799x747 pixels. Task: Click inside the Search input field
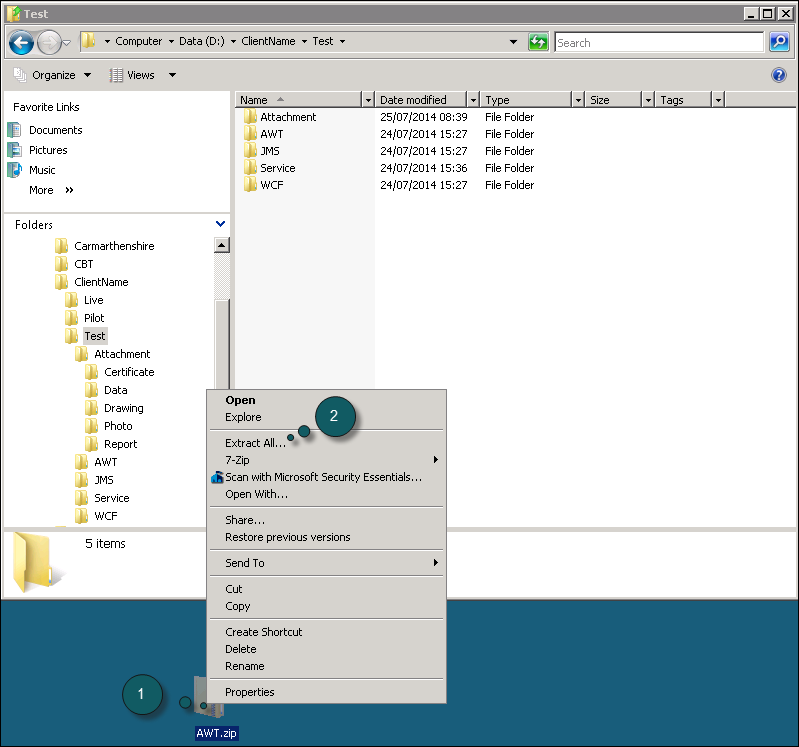pos(659,42)
